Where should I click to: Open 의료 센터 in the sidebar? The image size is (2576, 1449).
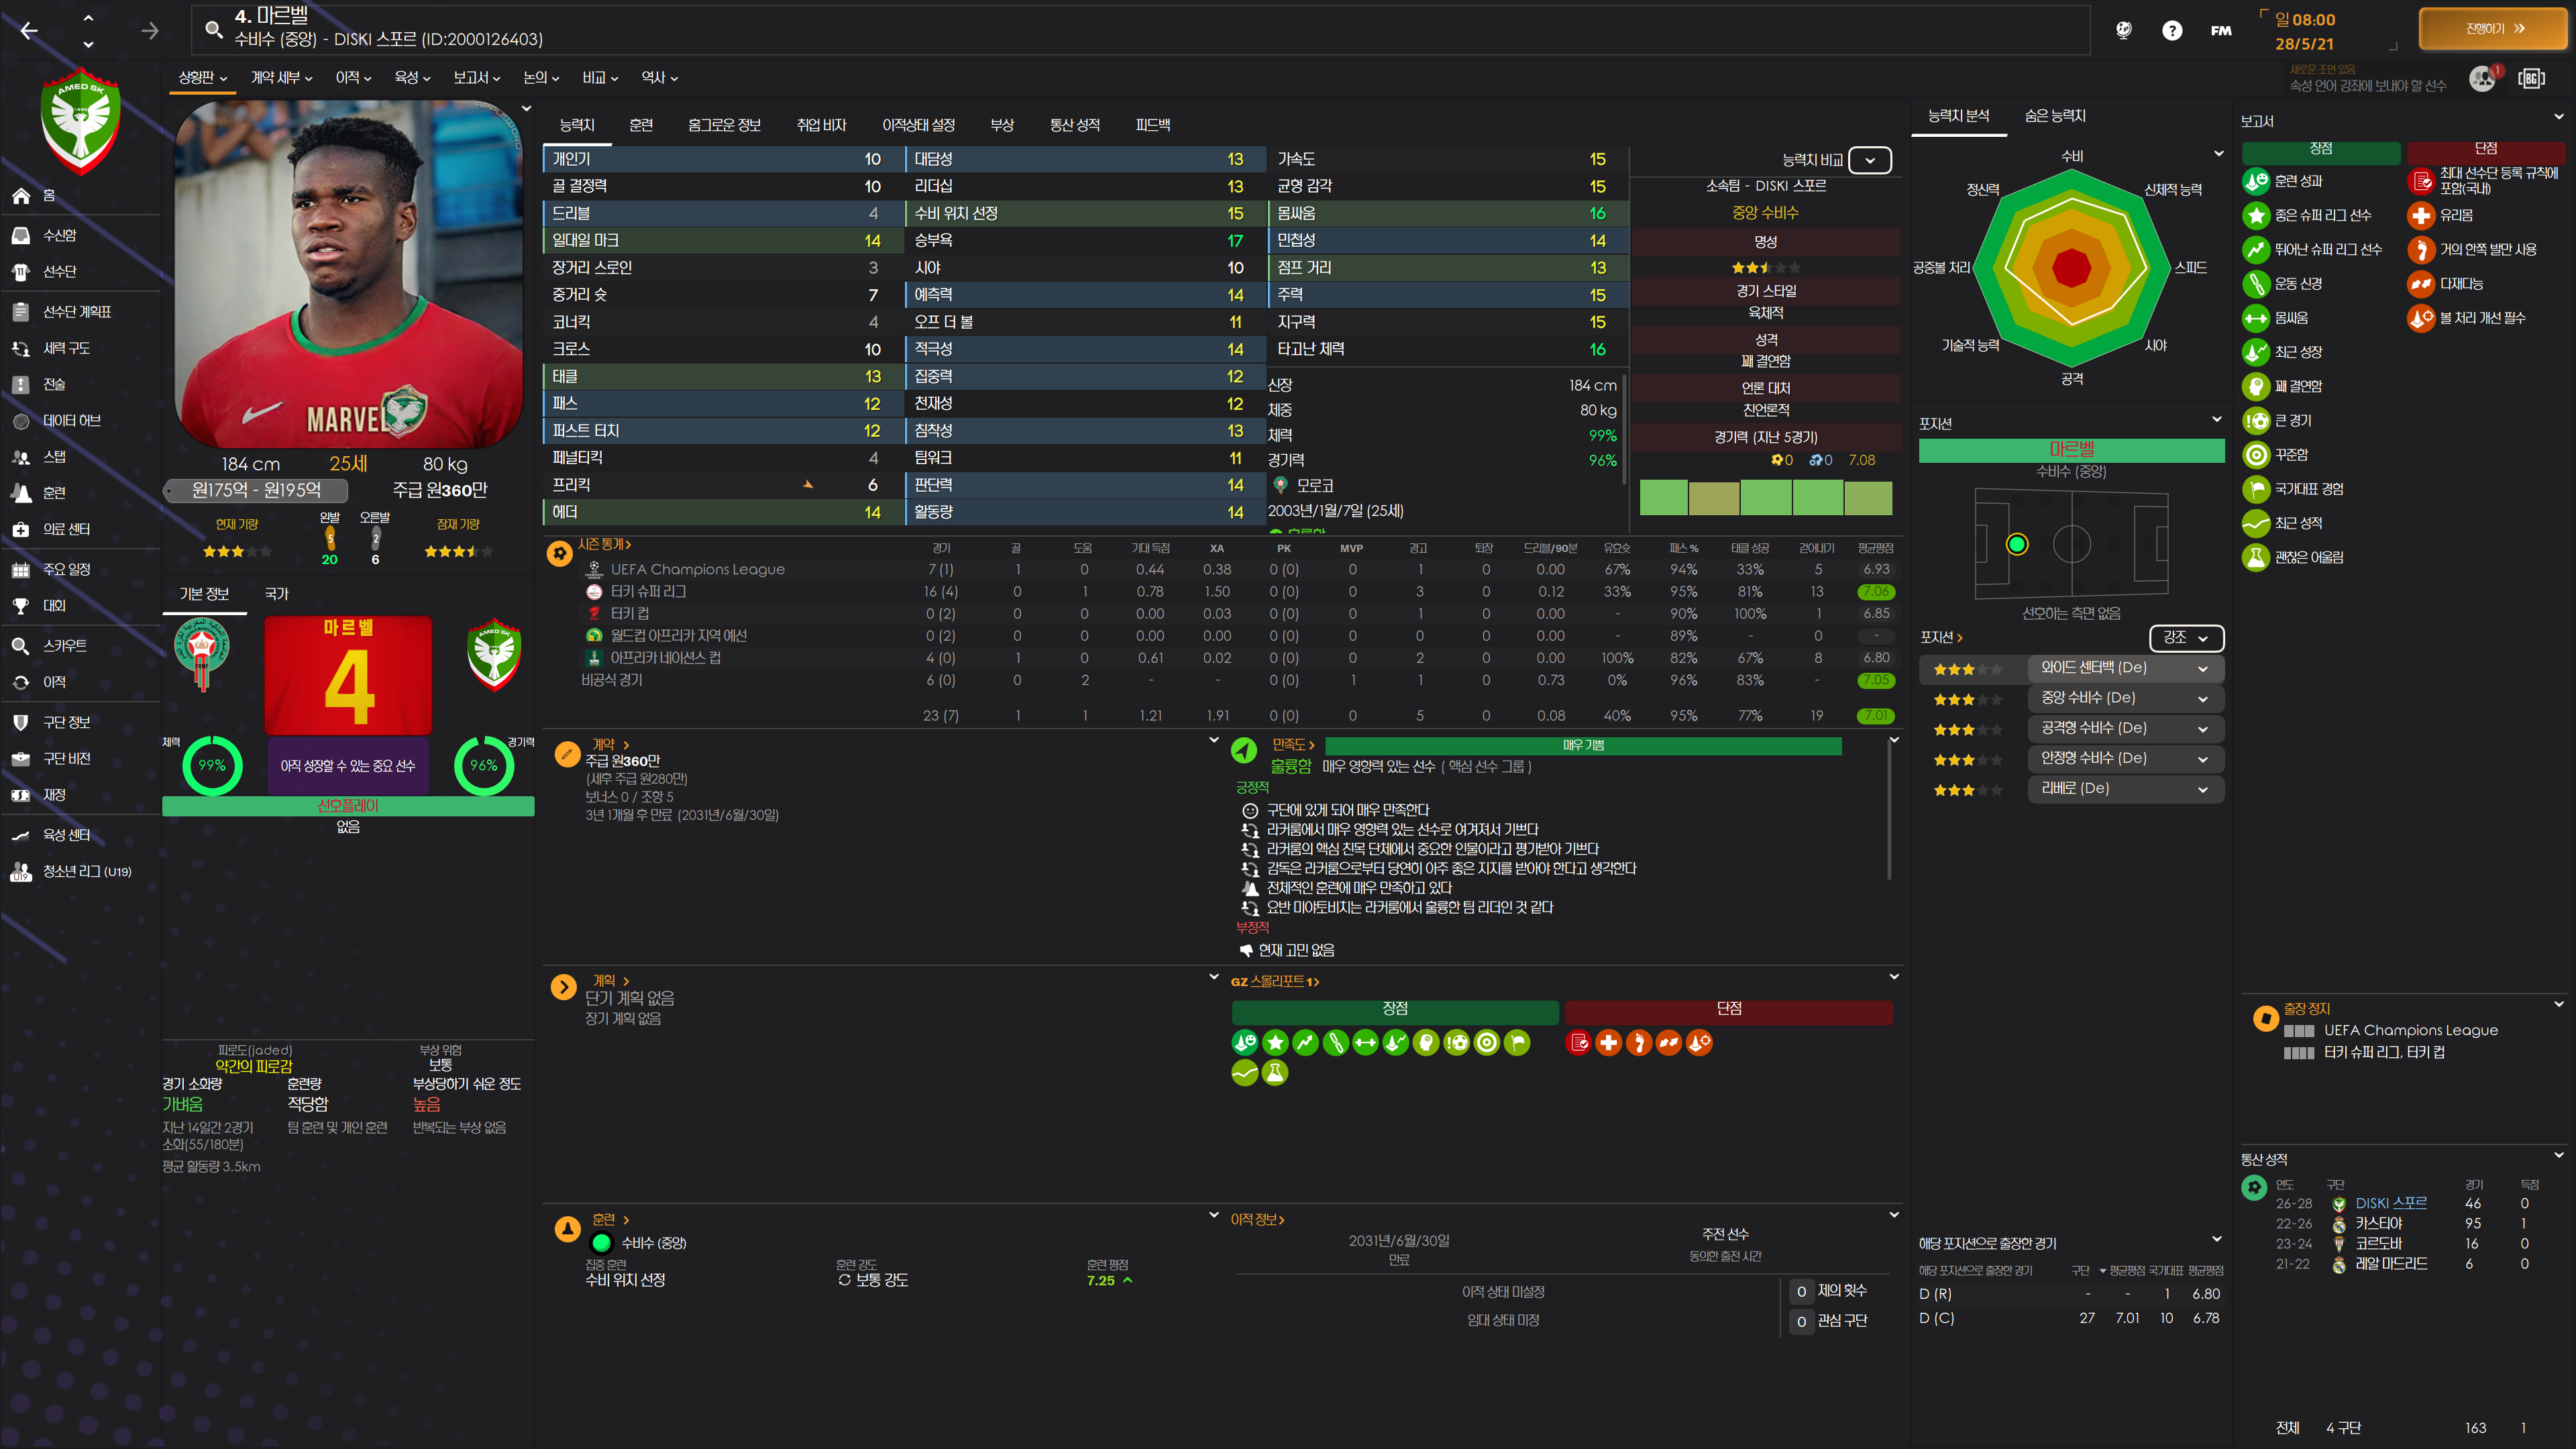(66, 529)
